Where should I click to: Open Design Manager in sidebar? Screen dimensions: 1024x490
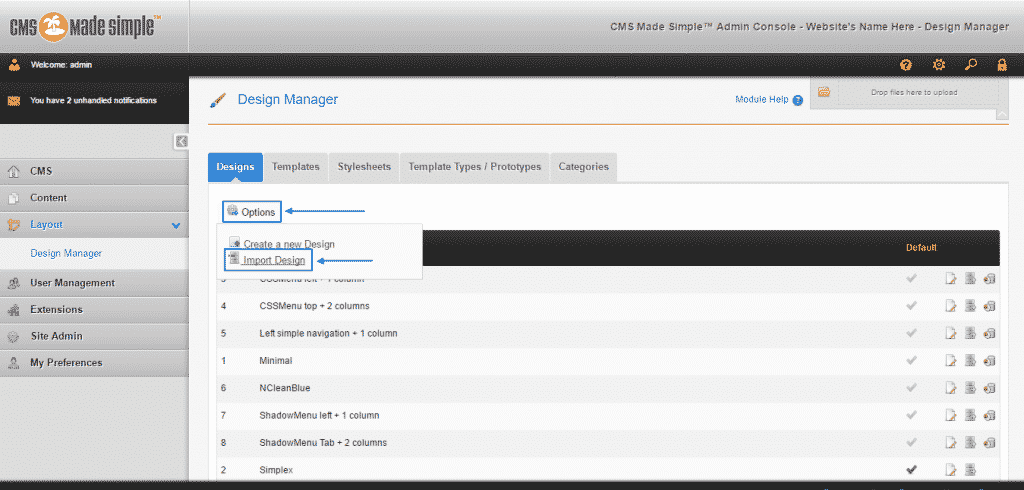click(66, 253)
